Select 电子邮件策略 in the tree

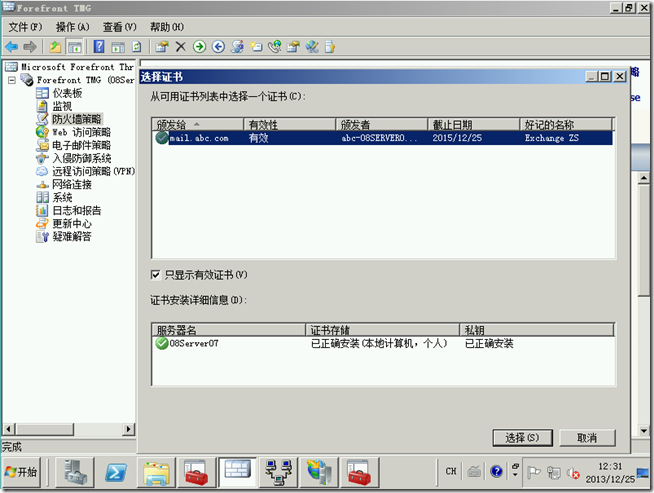81,145
